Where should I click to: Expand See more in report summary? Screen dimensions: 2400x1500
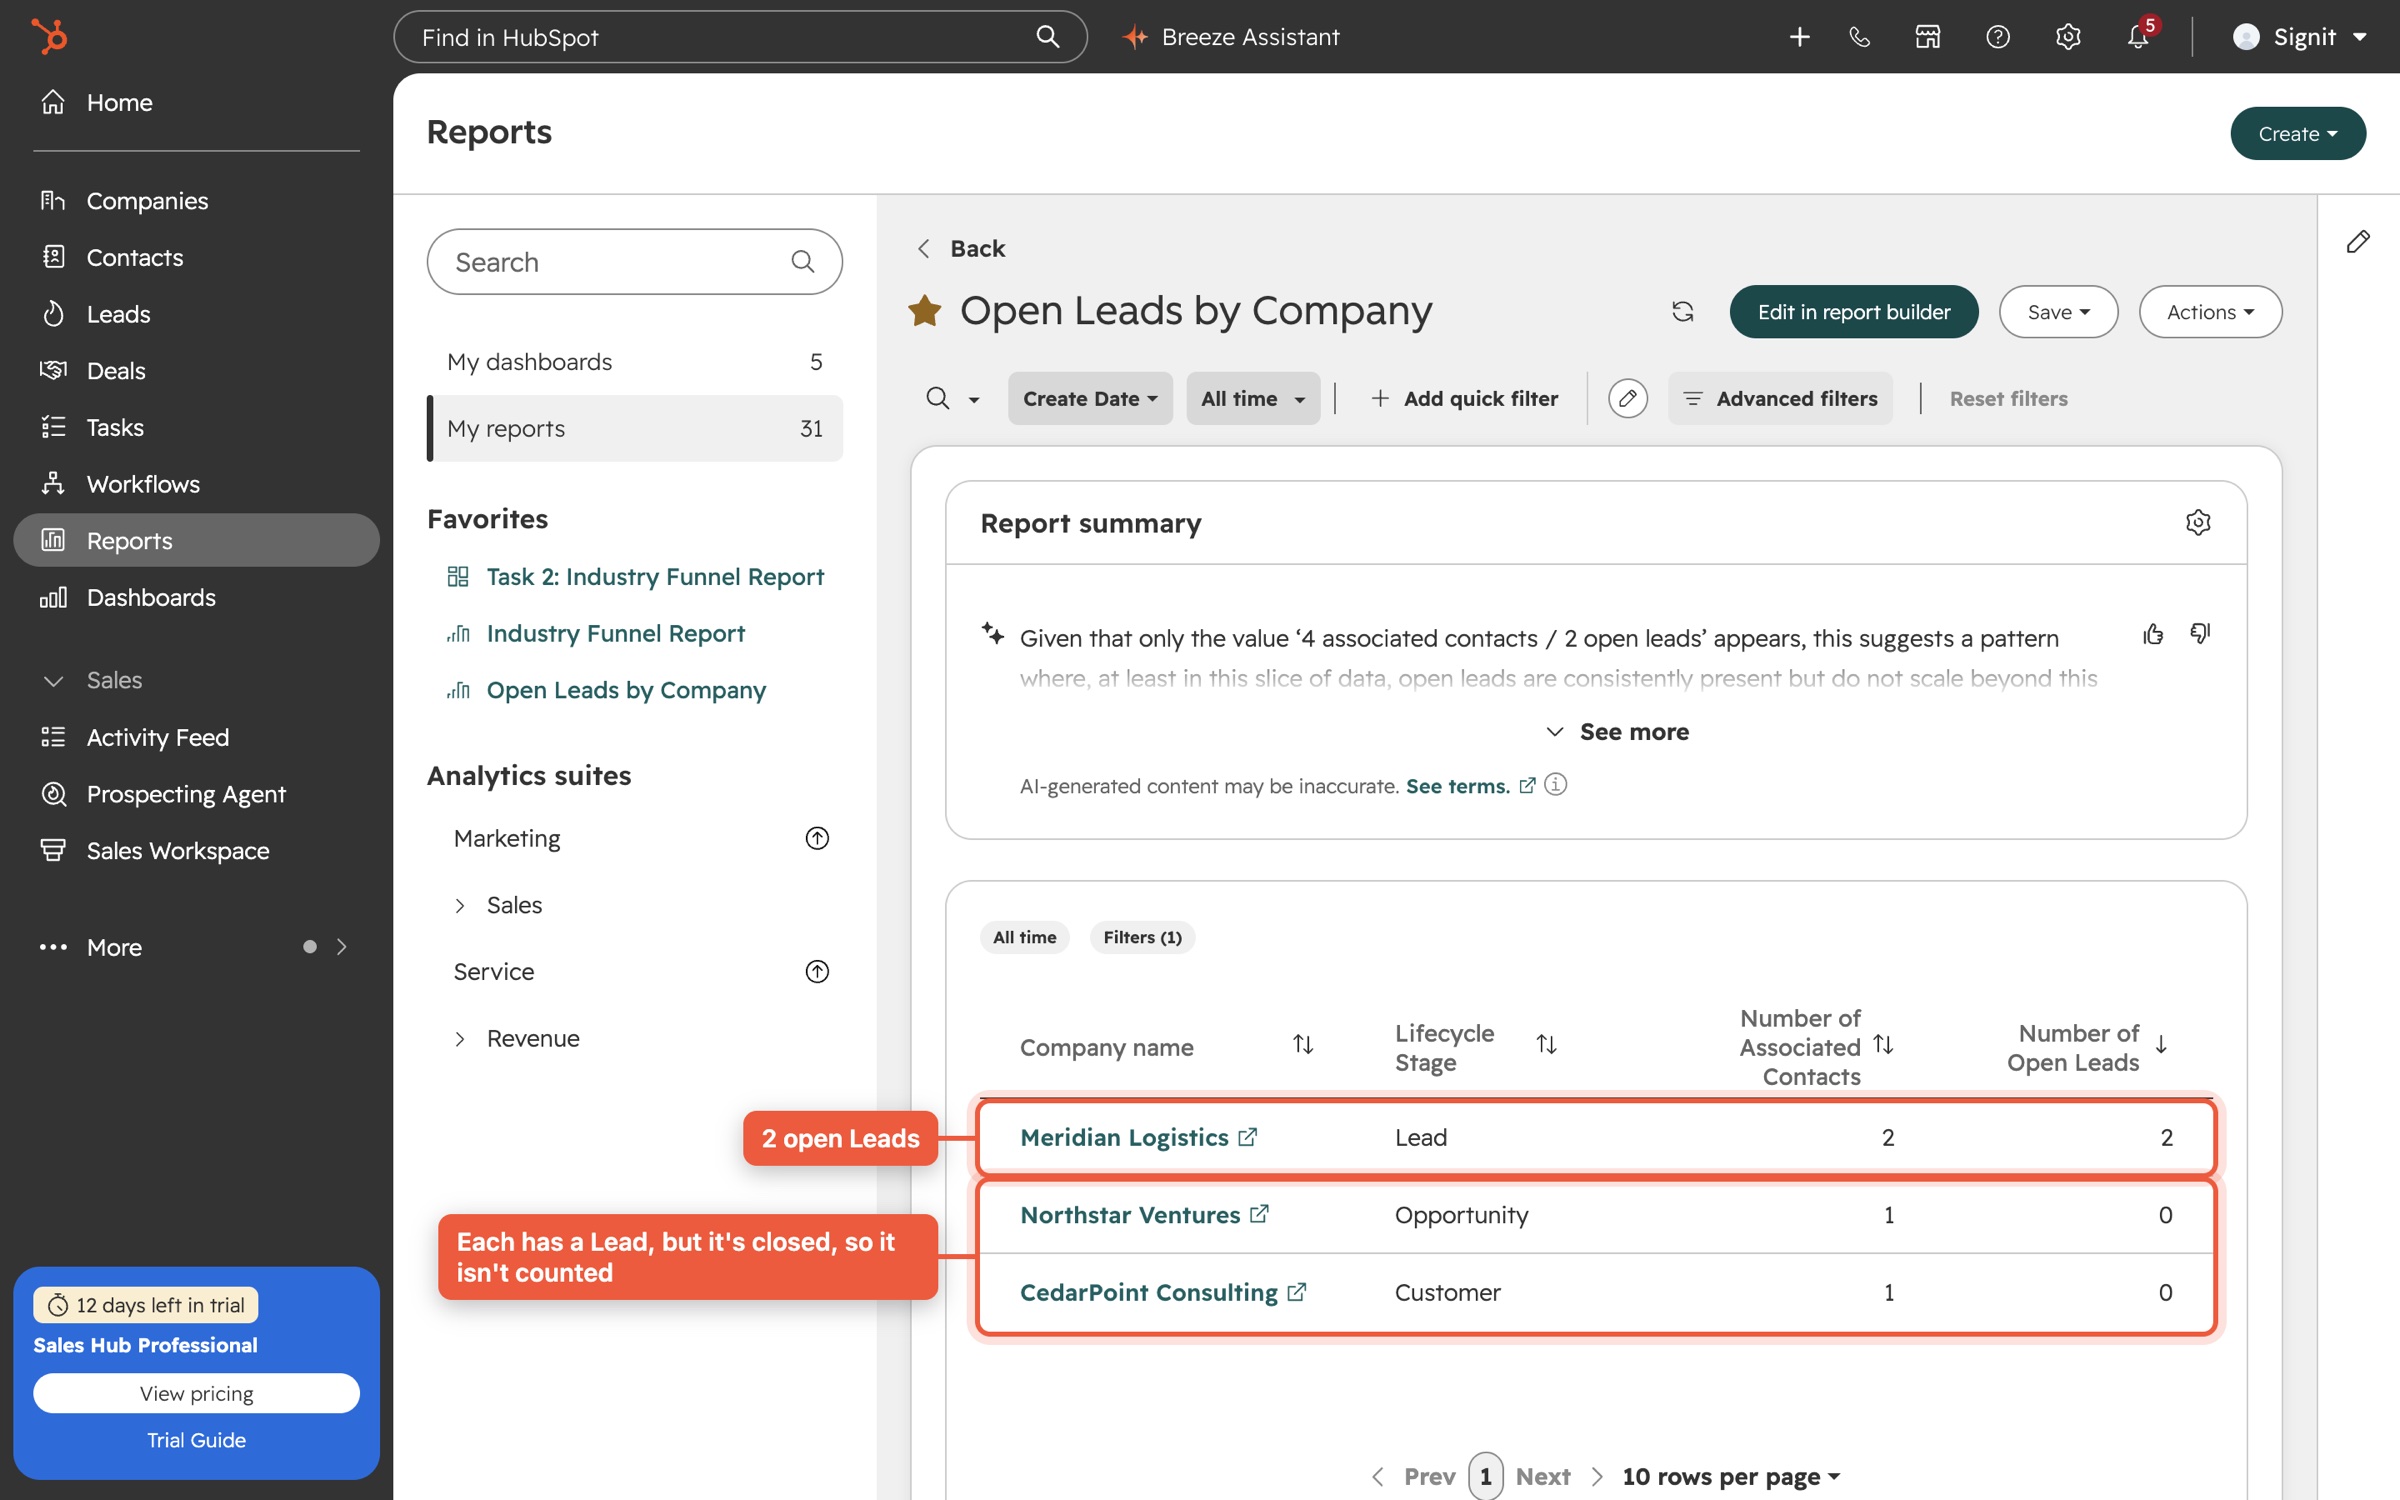click(x=1617, y=732)
